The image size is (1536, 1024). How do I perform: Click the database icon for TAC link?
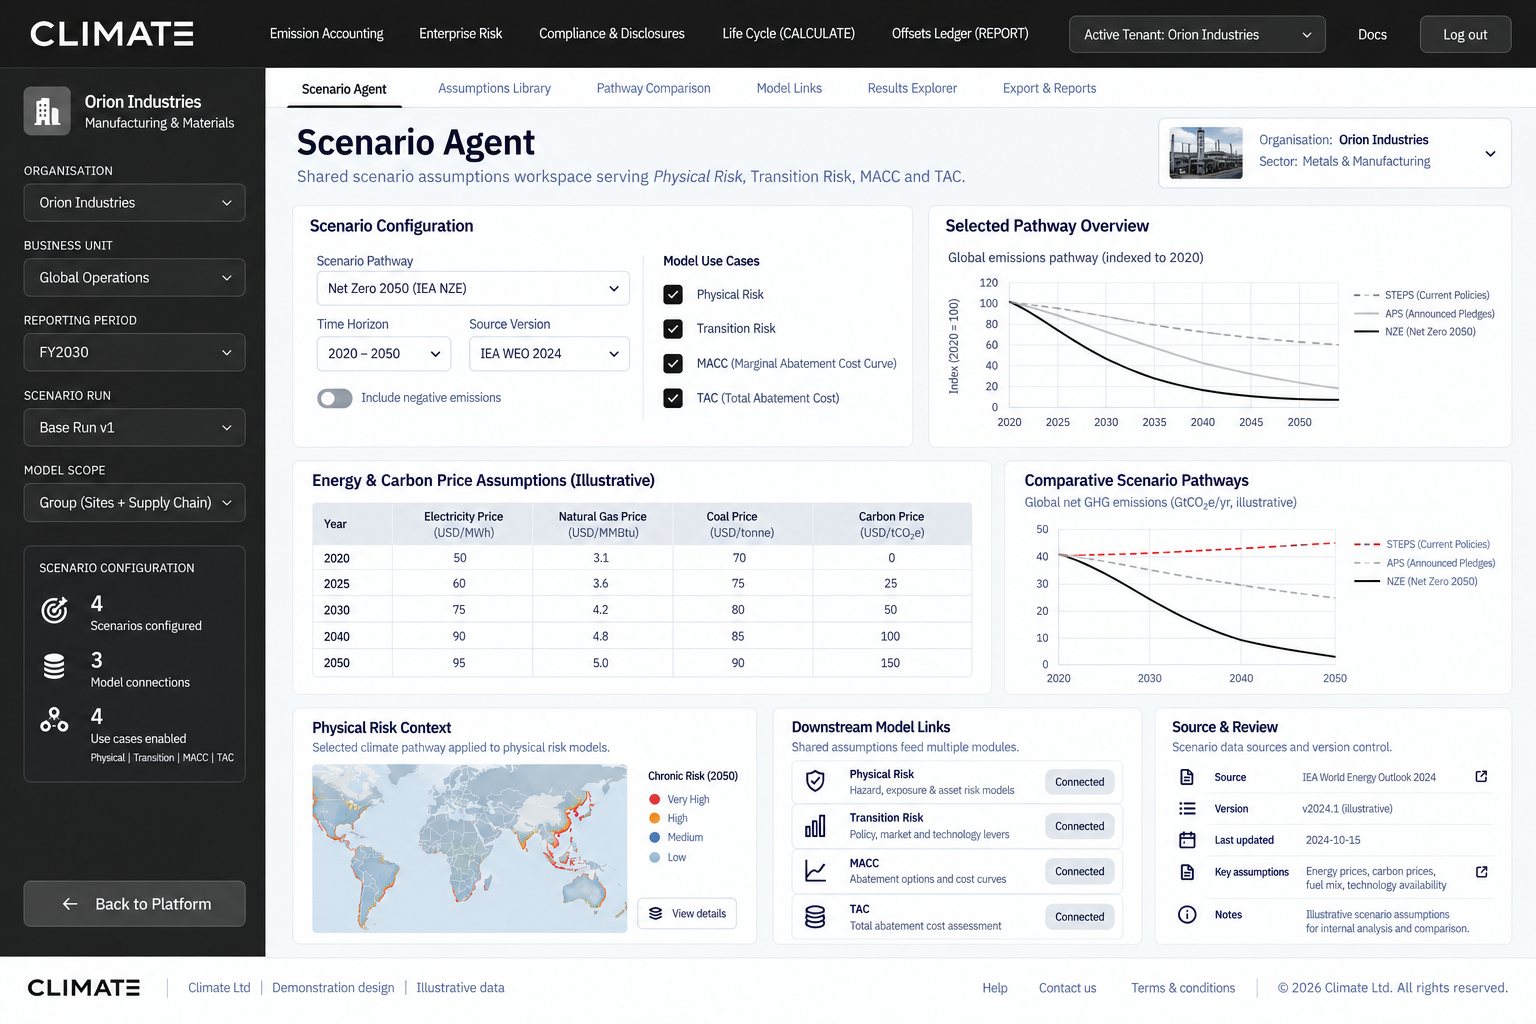[x=815, y=916]
